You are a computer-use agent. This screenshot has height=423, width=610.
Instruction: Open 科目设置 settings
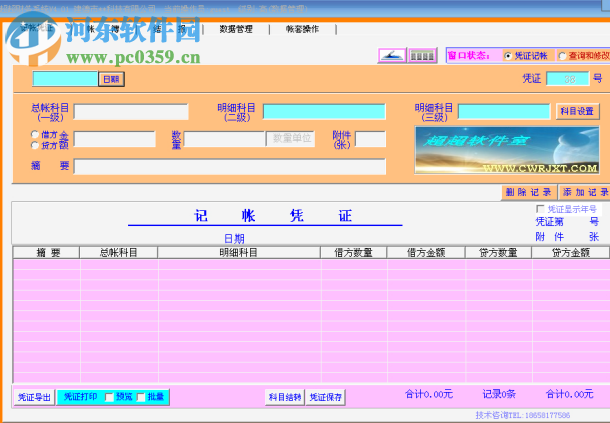[x=577, y=111]
